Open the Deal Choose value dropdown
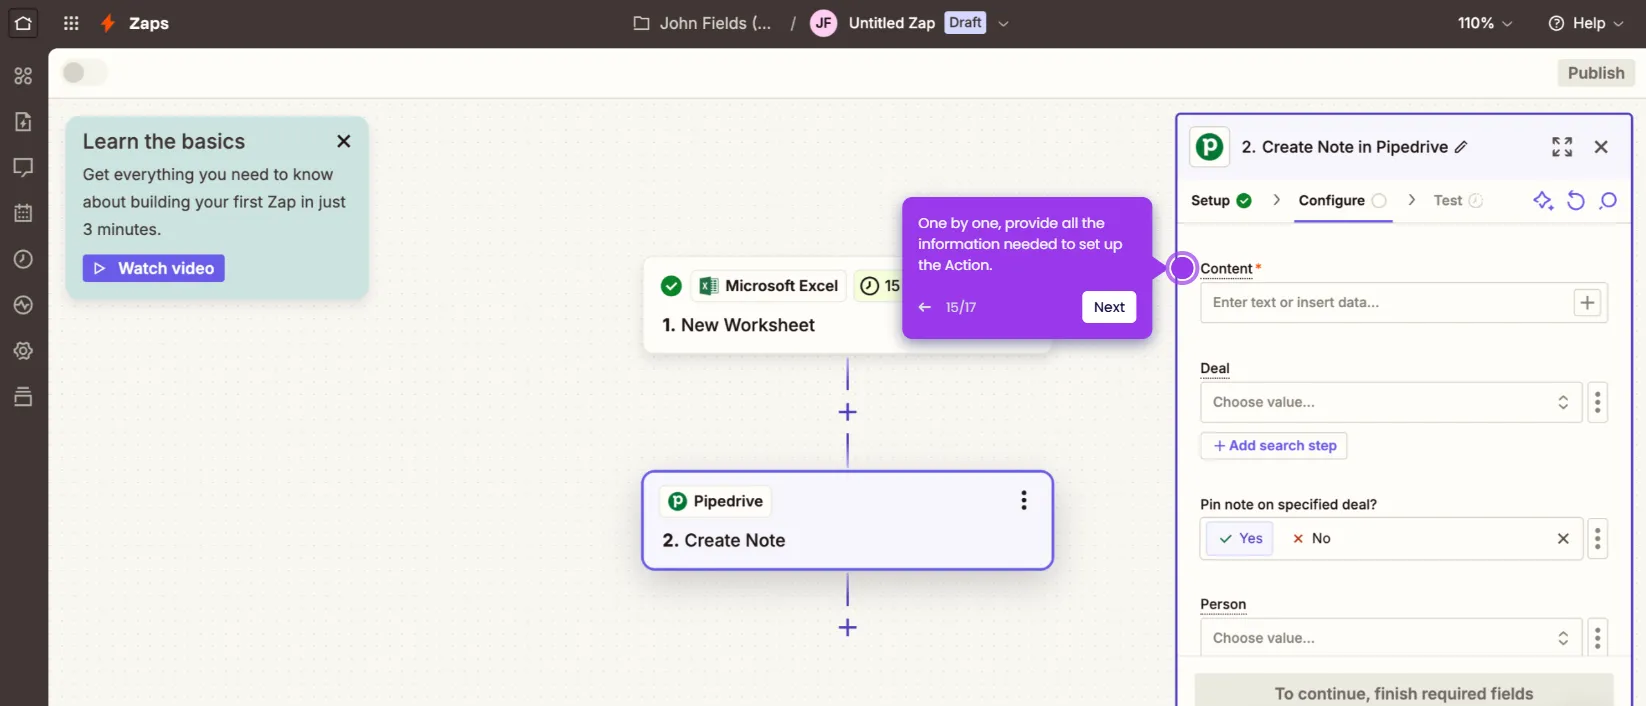This screenshot has width=1646, height=706. (1391, 402)
